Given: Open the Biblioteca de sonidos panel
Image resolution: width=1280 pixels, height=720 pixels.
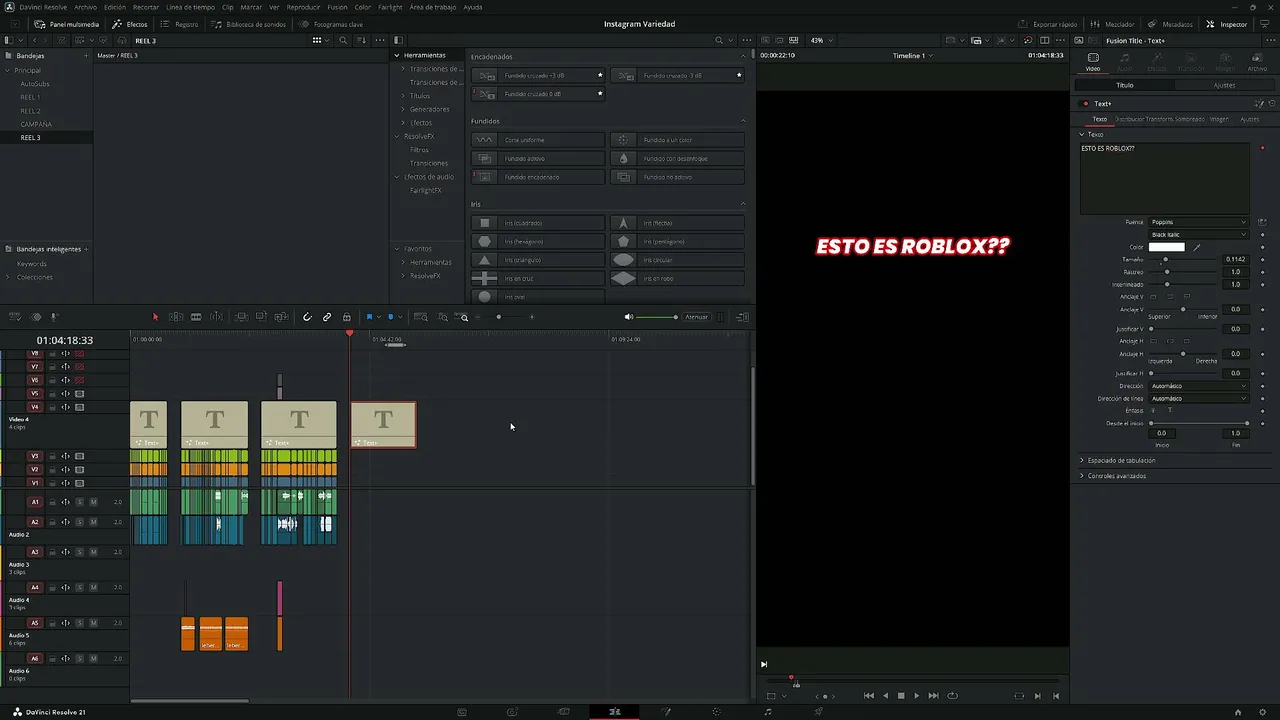Looking at the screenshot, I should (x=250, y=24).
